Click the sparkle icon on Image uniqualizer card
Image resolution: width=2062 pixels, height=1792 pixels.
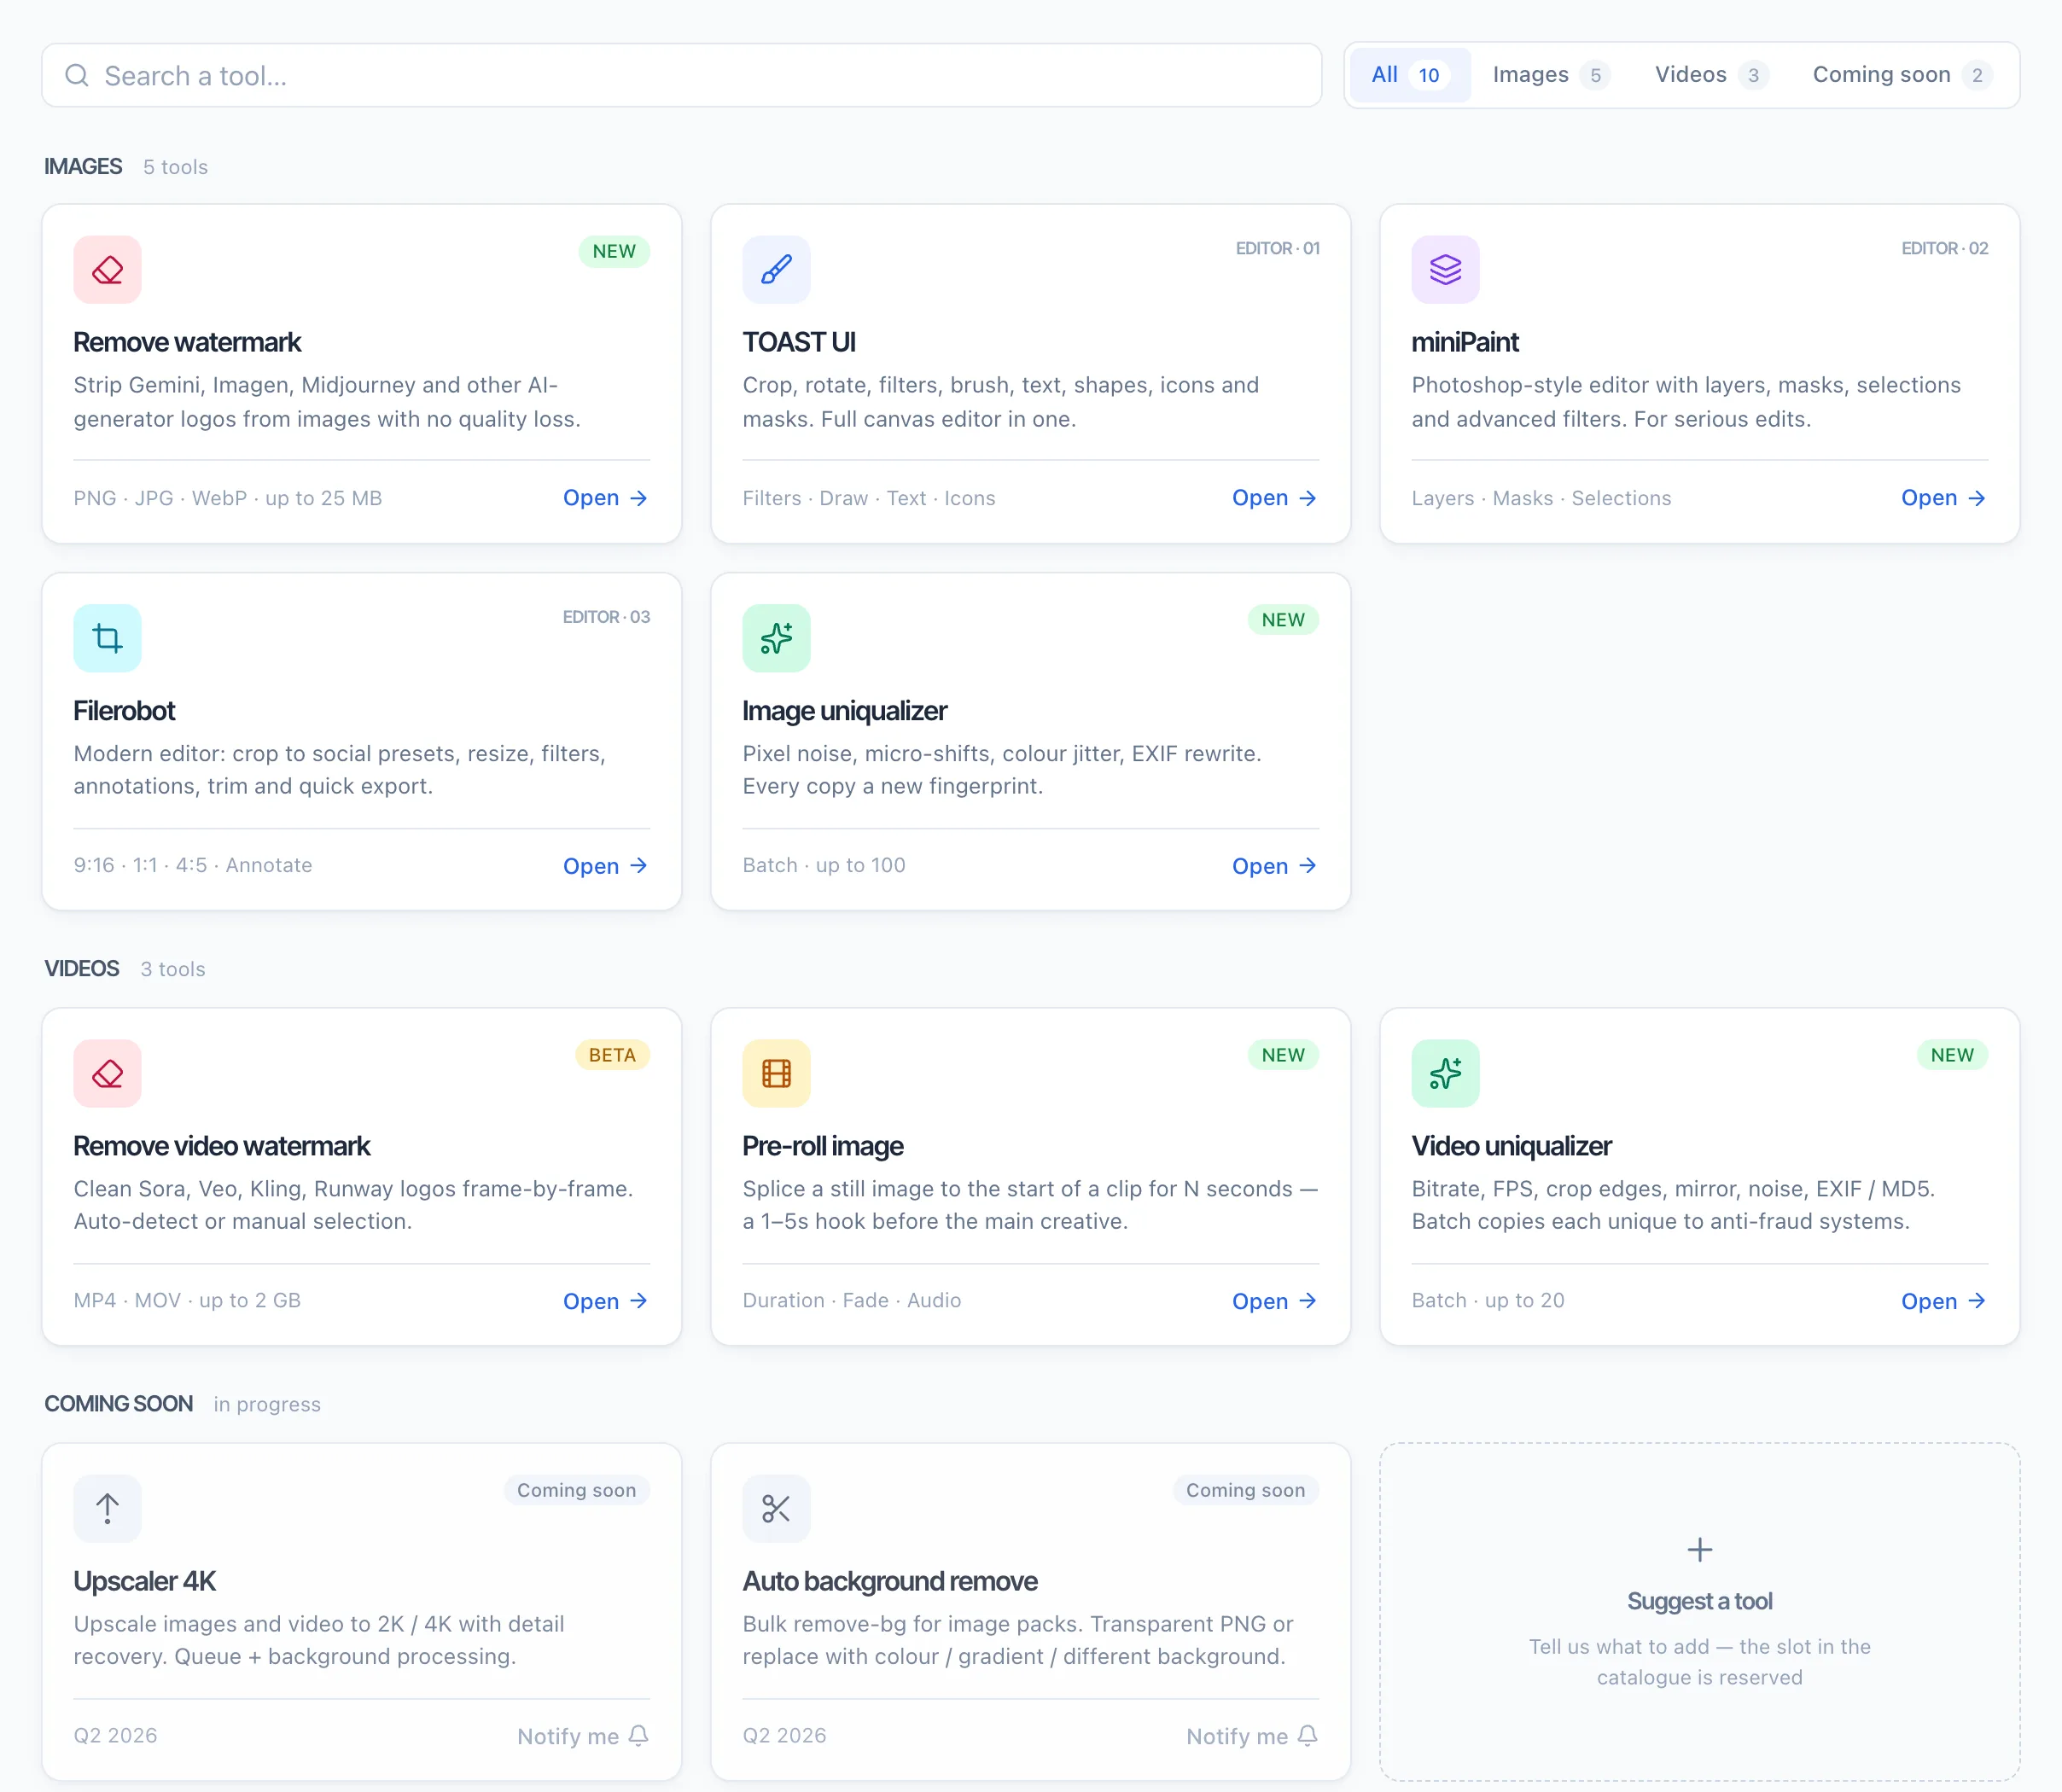tap(776, 638)
